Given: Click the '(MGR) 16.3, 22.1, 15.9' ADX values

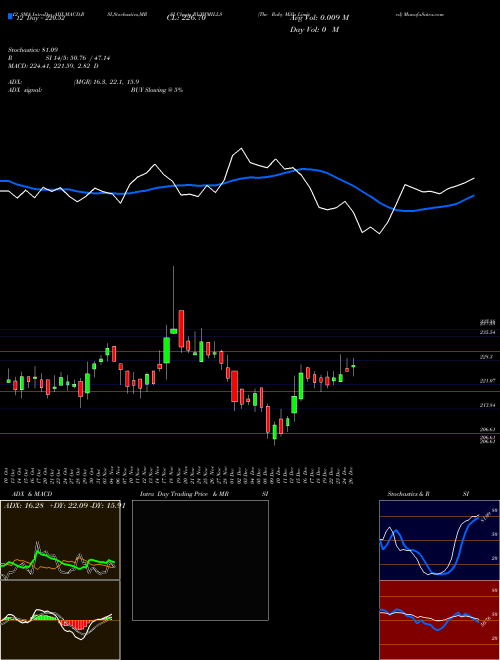Looking at the screenshot, I should click(x=106, y=82).
